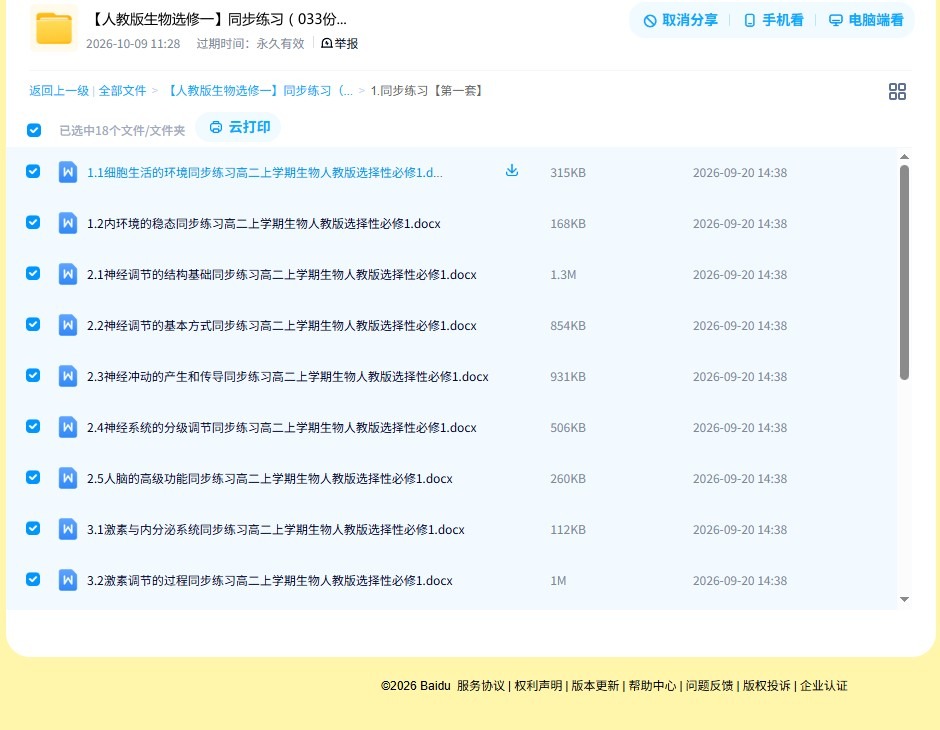
Task: Click Word icon of 1.1细胞生活的环境 file
Action: point(68,172)
